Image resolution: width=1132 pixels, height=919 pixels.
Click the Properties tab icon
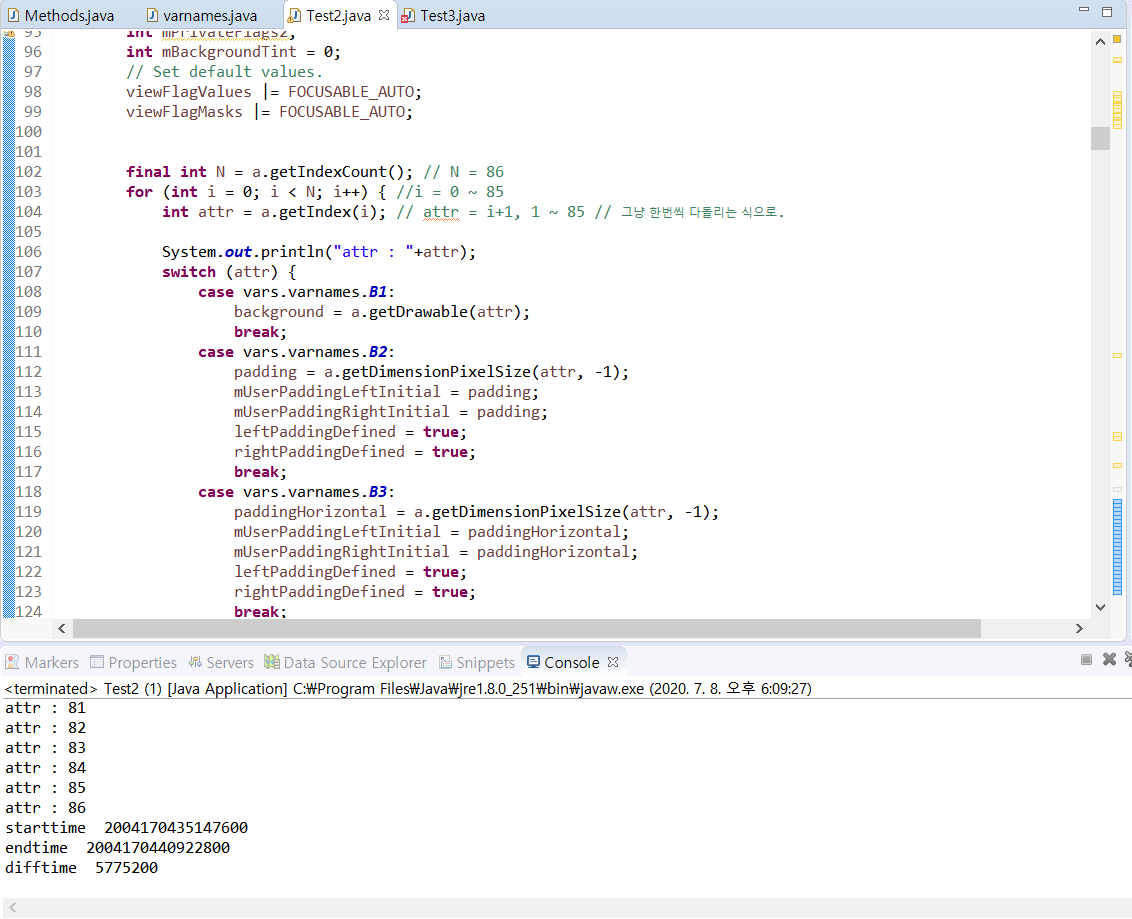pos(97,662)
